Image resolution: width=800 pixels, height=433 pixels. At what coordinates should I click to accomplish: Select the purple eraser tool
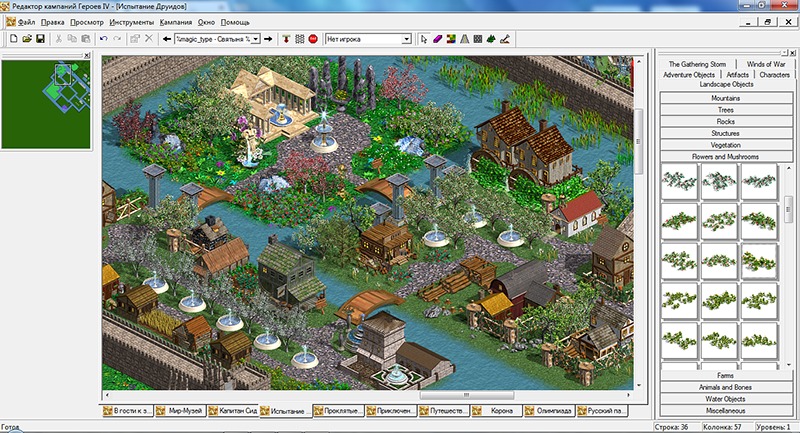click(437, 39)
